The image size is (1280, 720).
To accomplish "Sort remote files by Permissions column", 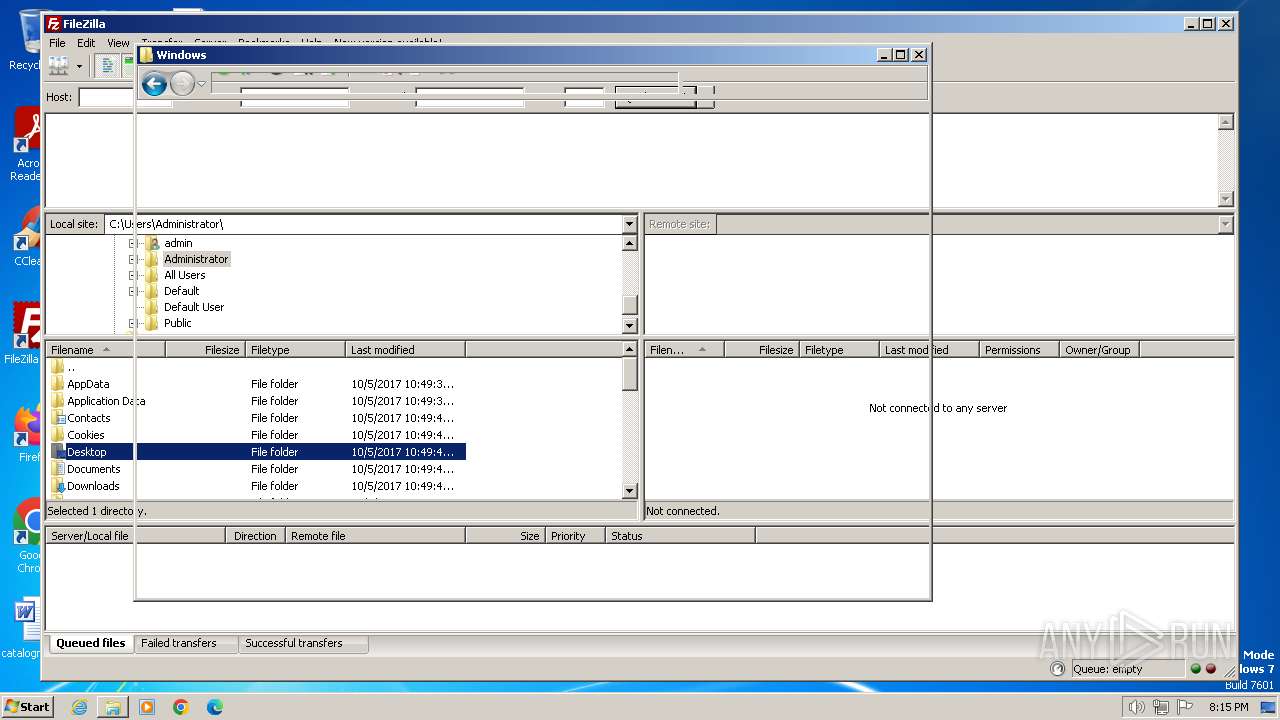I will [x=1019, y=350].
